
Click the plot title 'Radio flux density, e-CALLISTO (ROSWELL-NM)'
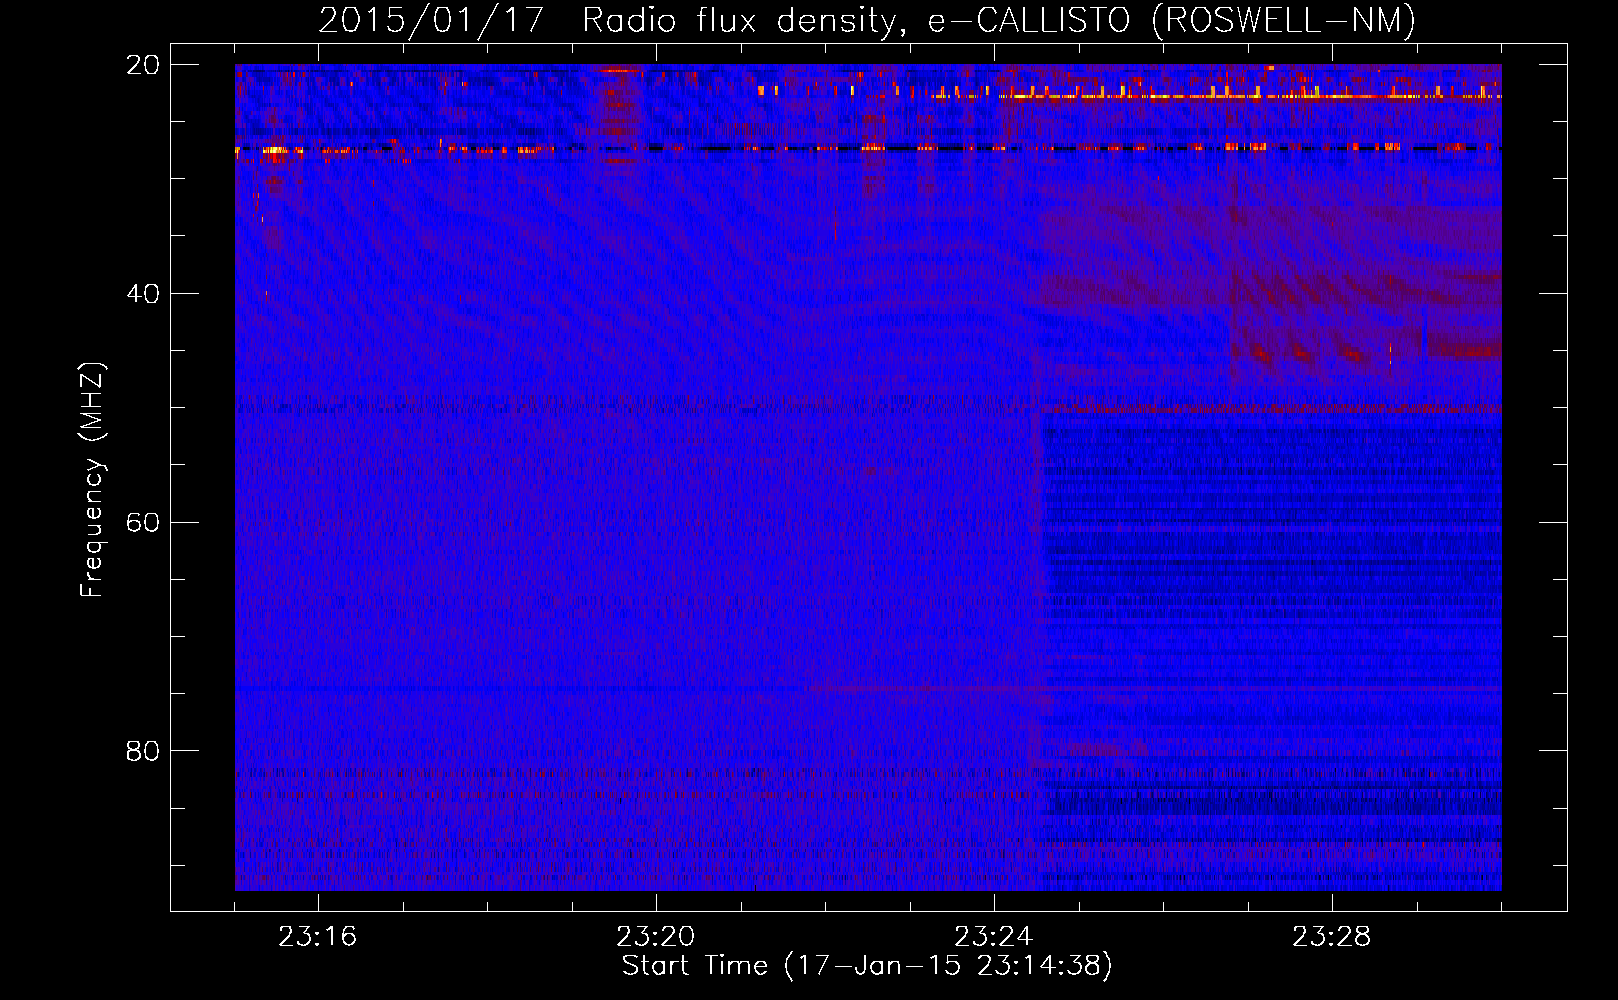click(x=999, y=21)
